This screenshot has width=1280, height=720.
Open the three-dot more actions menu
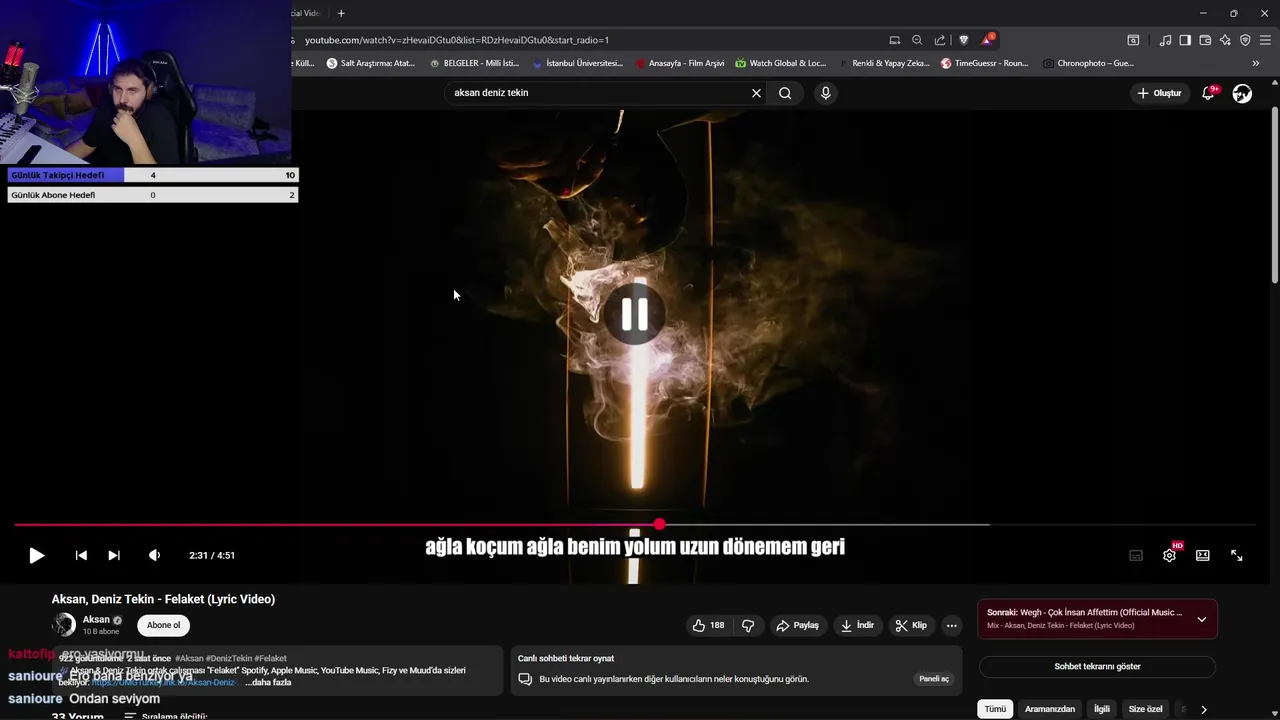pos(952,625)
